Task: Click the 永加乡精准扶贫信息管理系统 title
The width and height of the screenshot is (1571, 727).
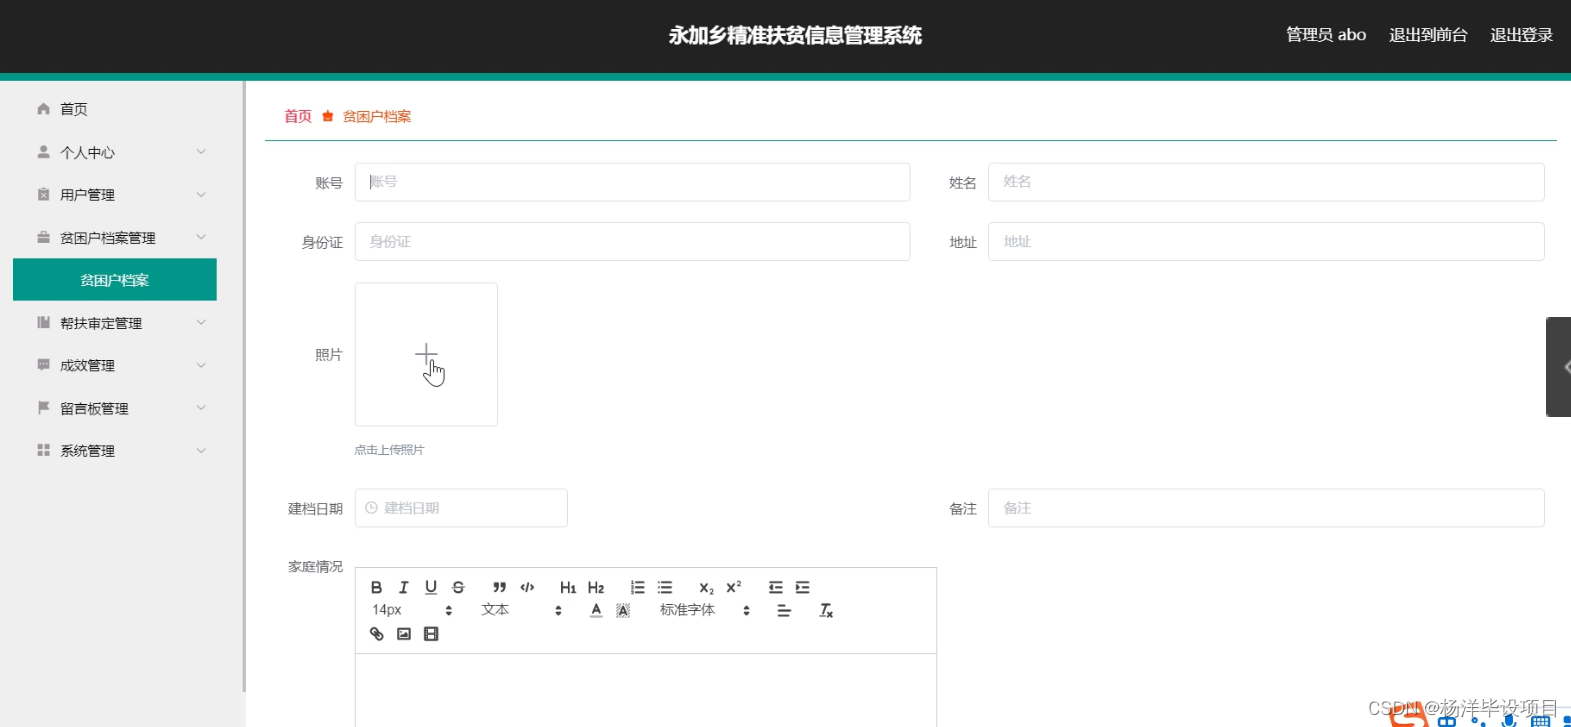Action: [795, 36]
